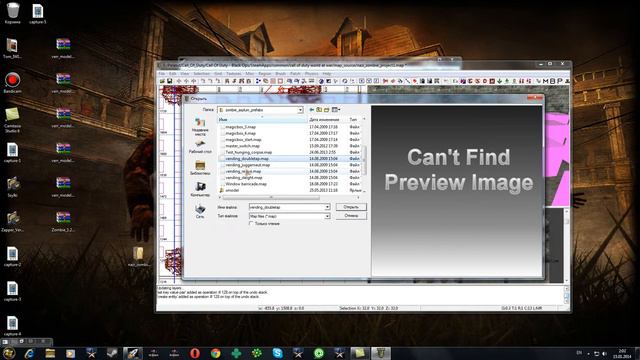The width and height of the screenshot is (640, 360).
Task: Select the capture 5 desktop file
Action: (38, 13)
